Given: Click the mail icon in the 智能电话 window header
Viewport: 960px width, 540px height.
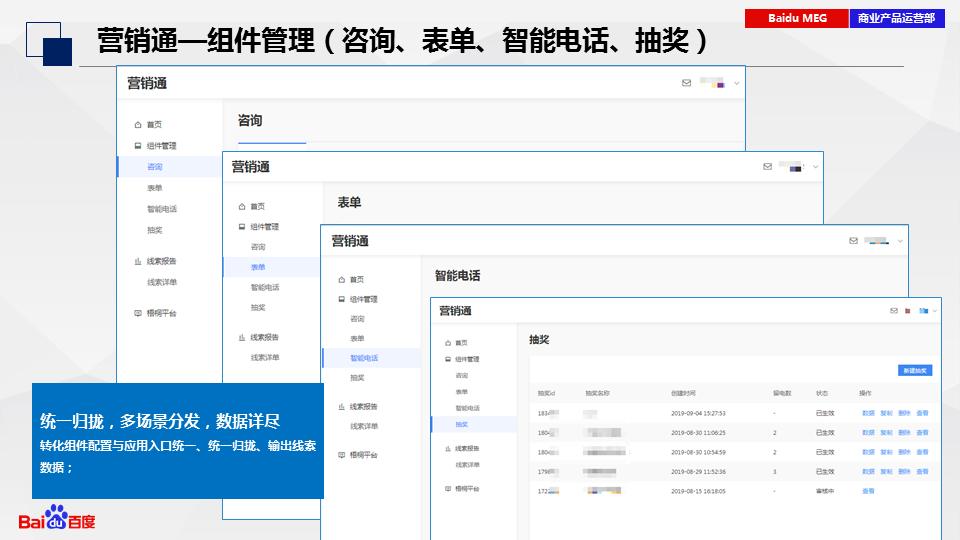Looking at the screenshot, I should (x=853, y=241).
